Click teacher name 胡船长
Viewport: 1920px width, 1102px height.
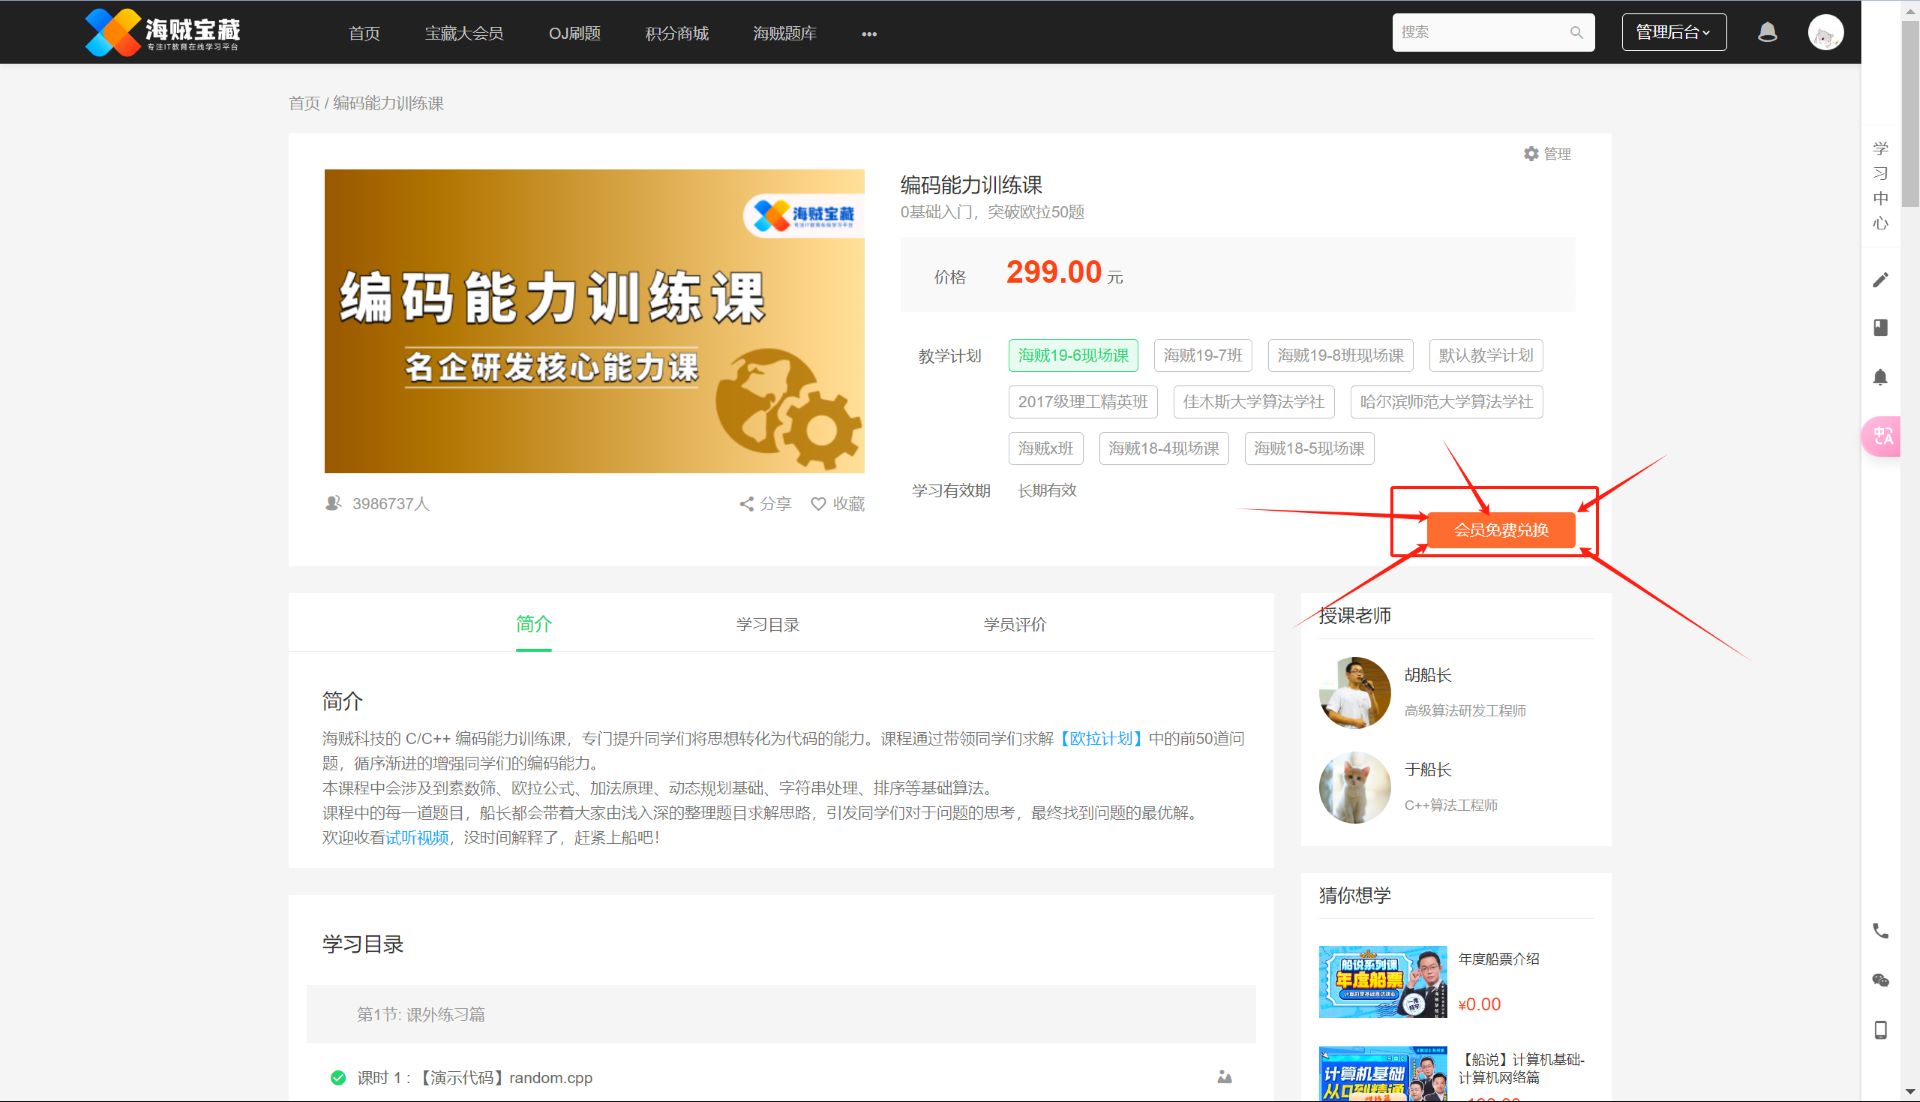pos(1427,675)
